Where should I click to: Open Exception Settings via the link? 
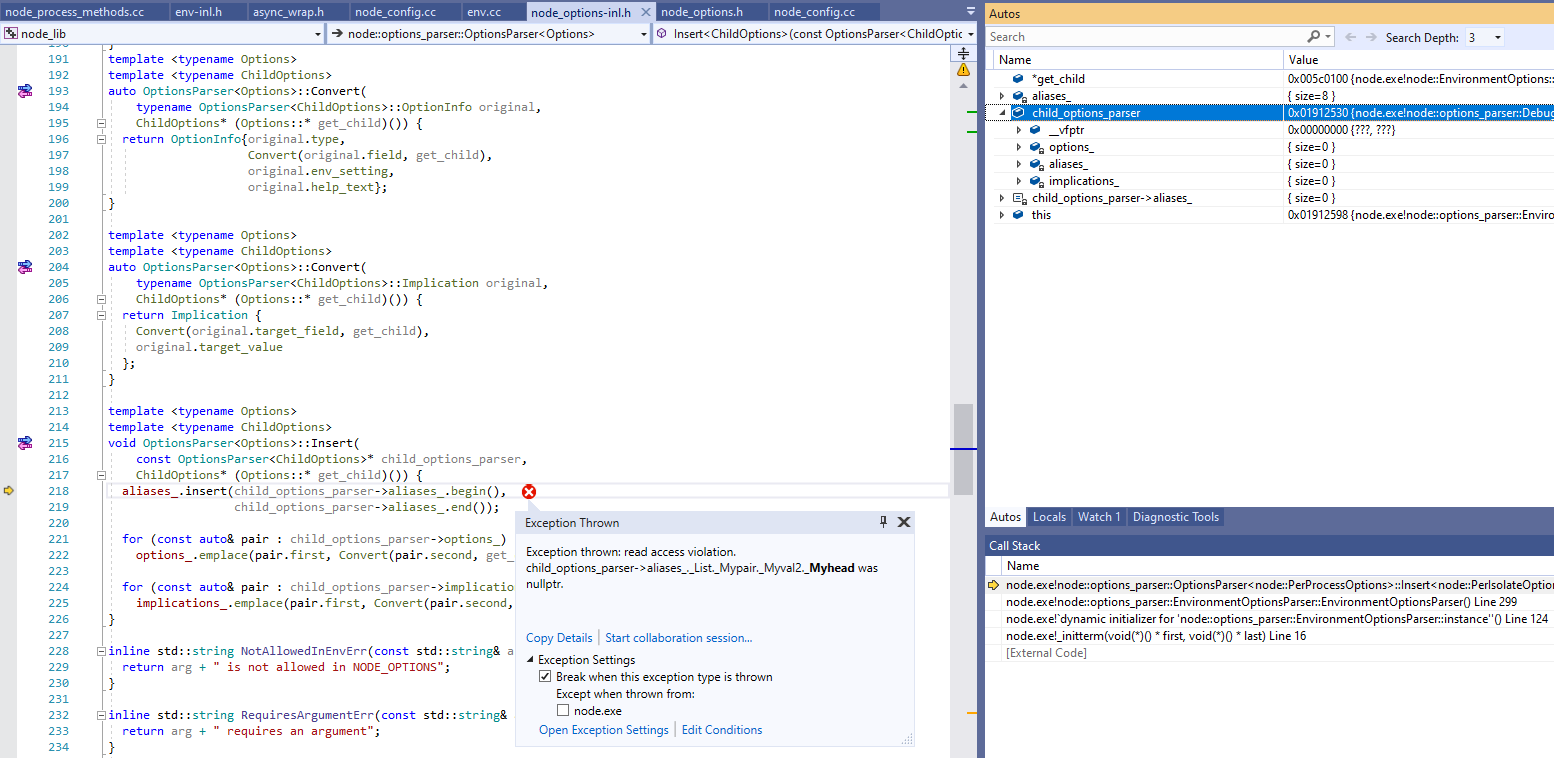(603, 730)
